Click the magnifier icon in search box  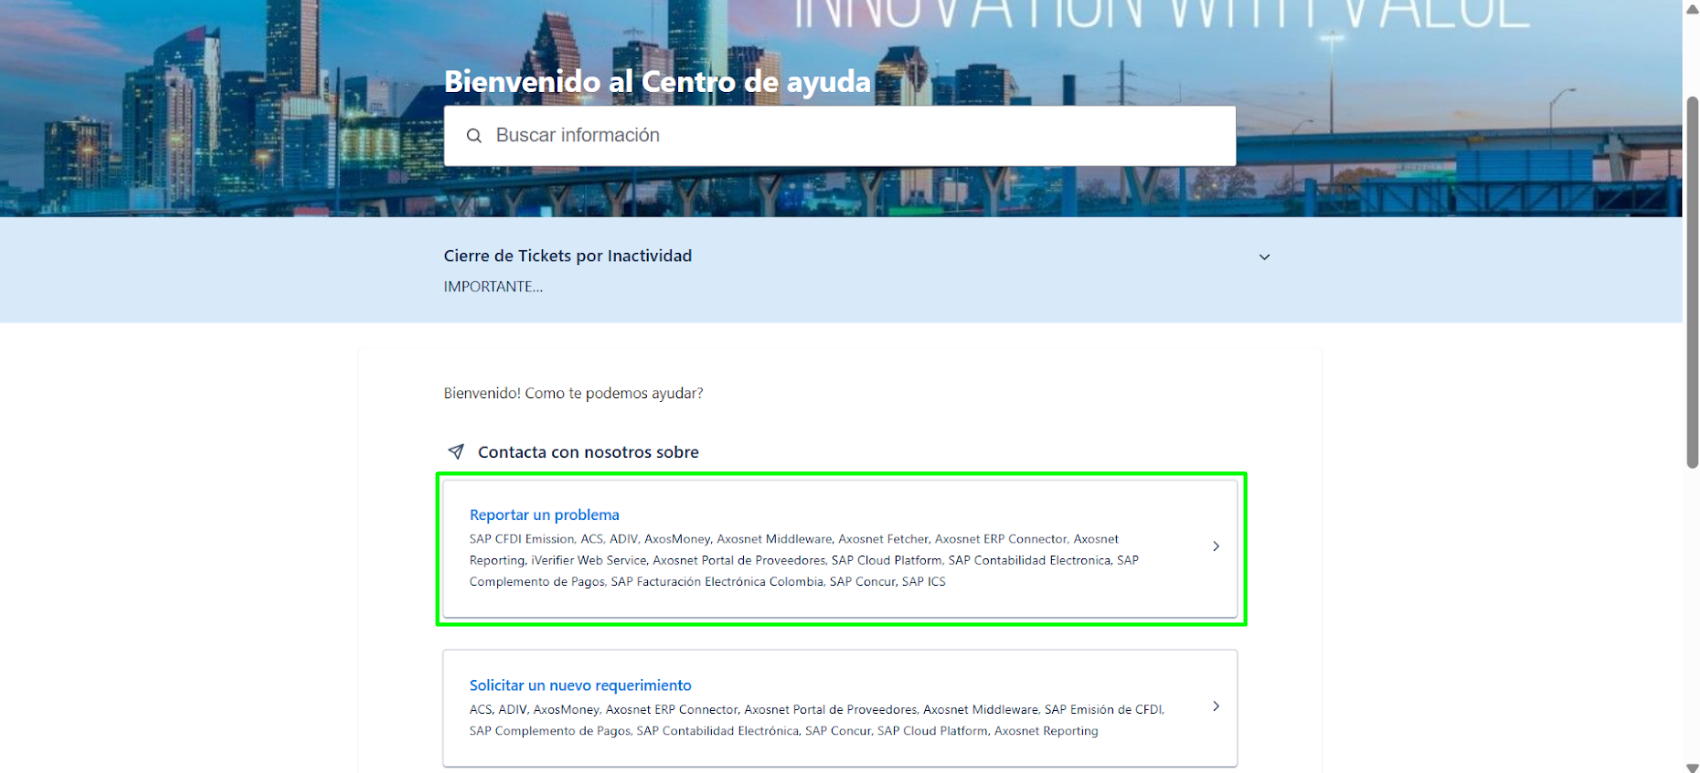[474, 136]
